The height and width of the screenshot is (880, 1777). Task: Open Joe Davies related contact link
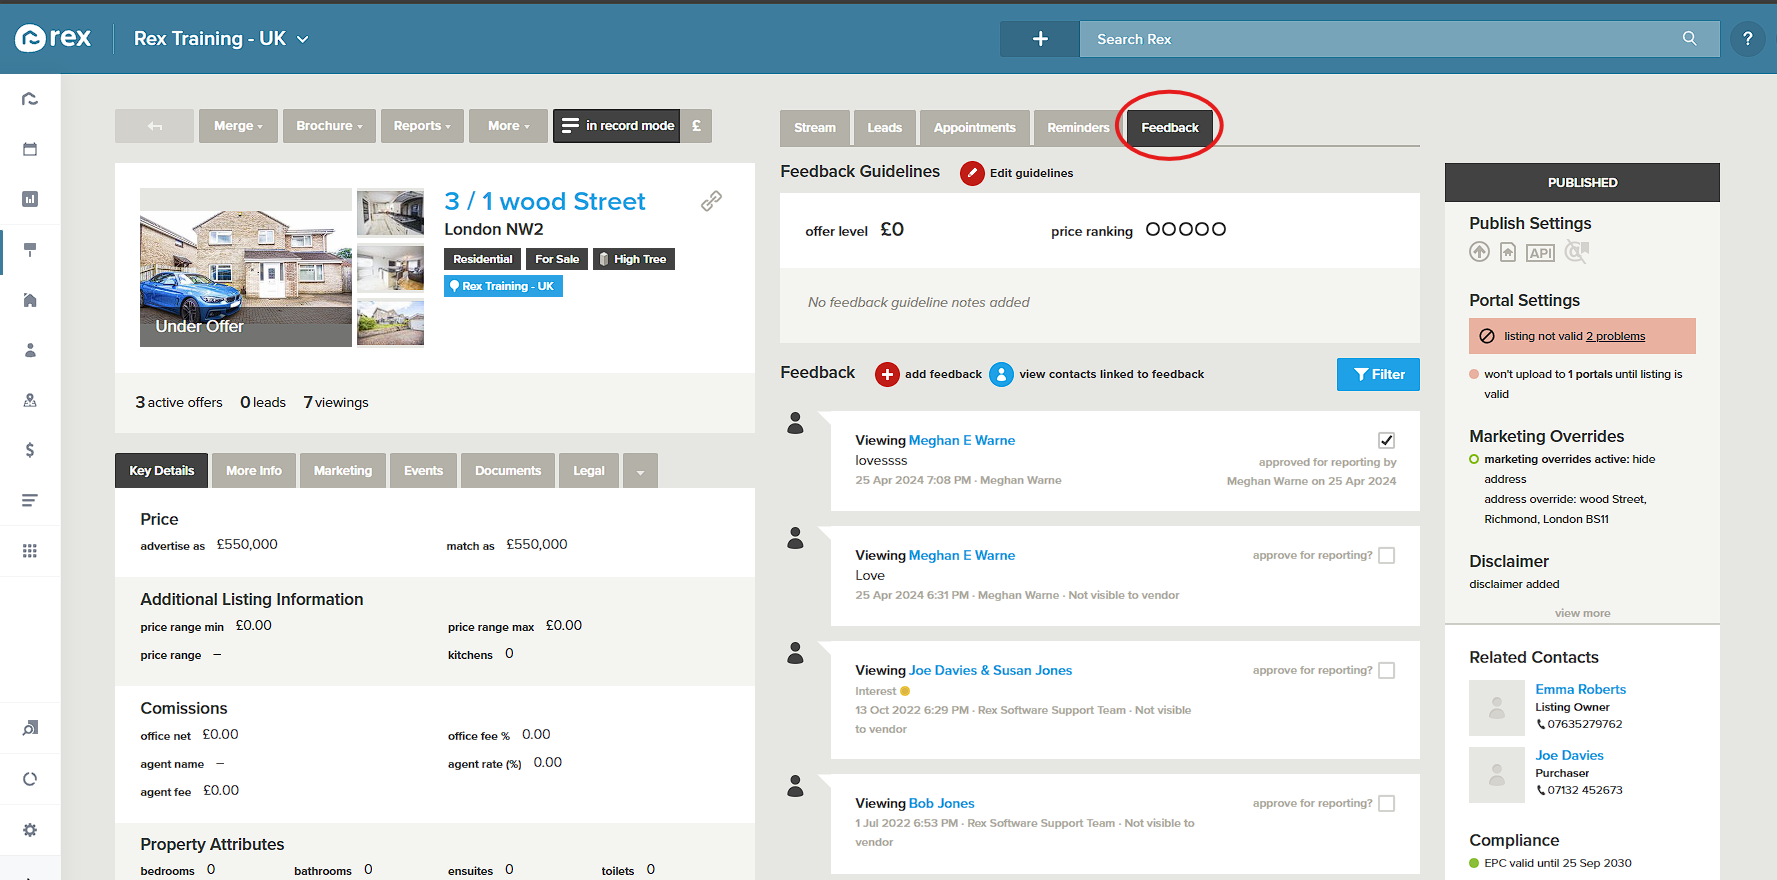click(1569, 755)
